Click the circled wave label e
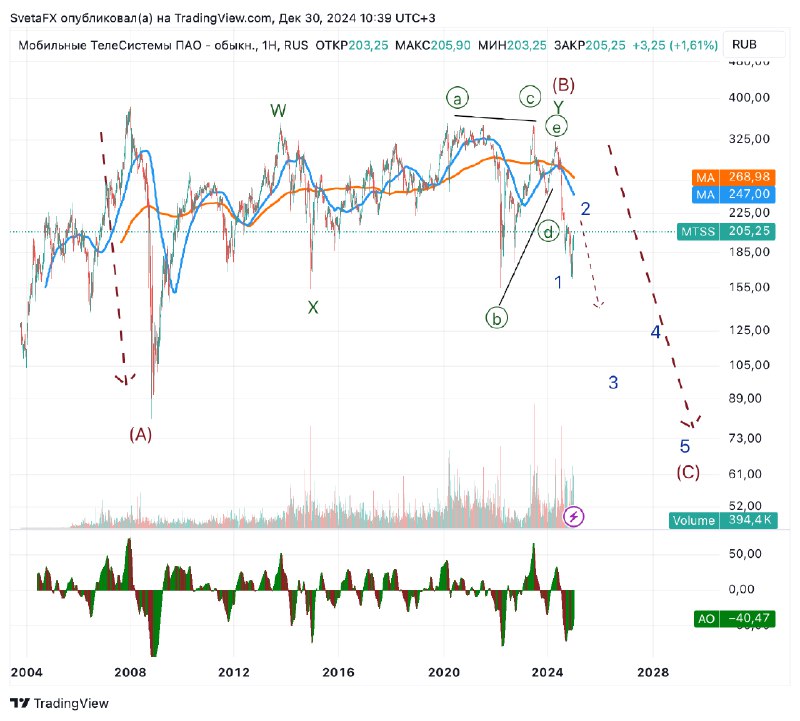800x721 pixels. tap(556, 127)
